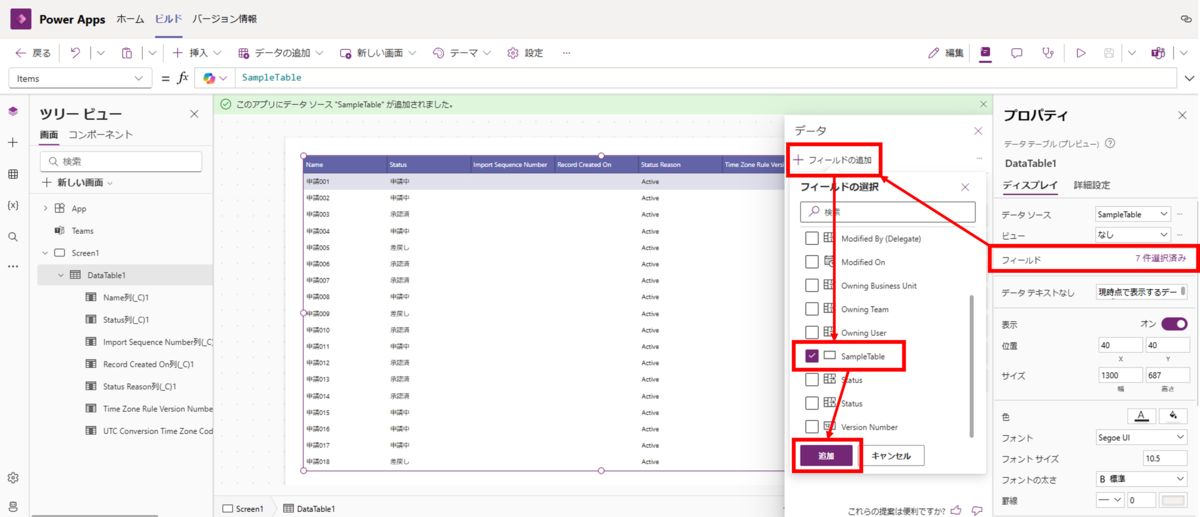This screenshot has width=1200, height=517.
Task: Check the Owning User checkbox
Action: (x=812, y=332)
